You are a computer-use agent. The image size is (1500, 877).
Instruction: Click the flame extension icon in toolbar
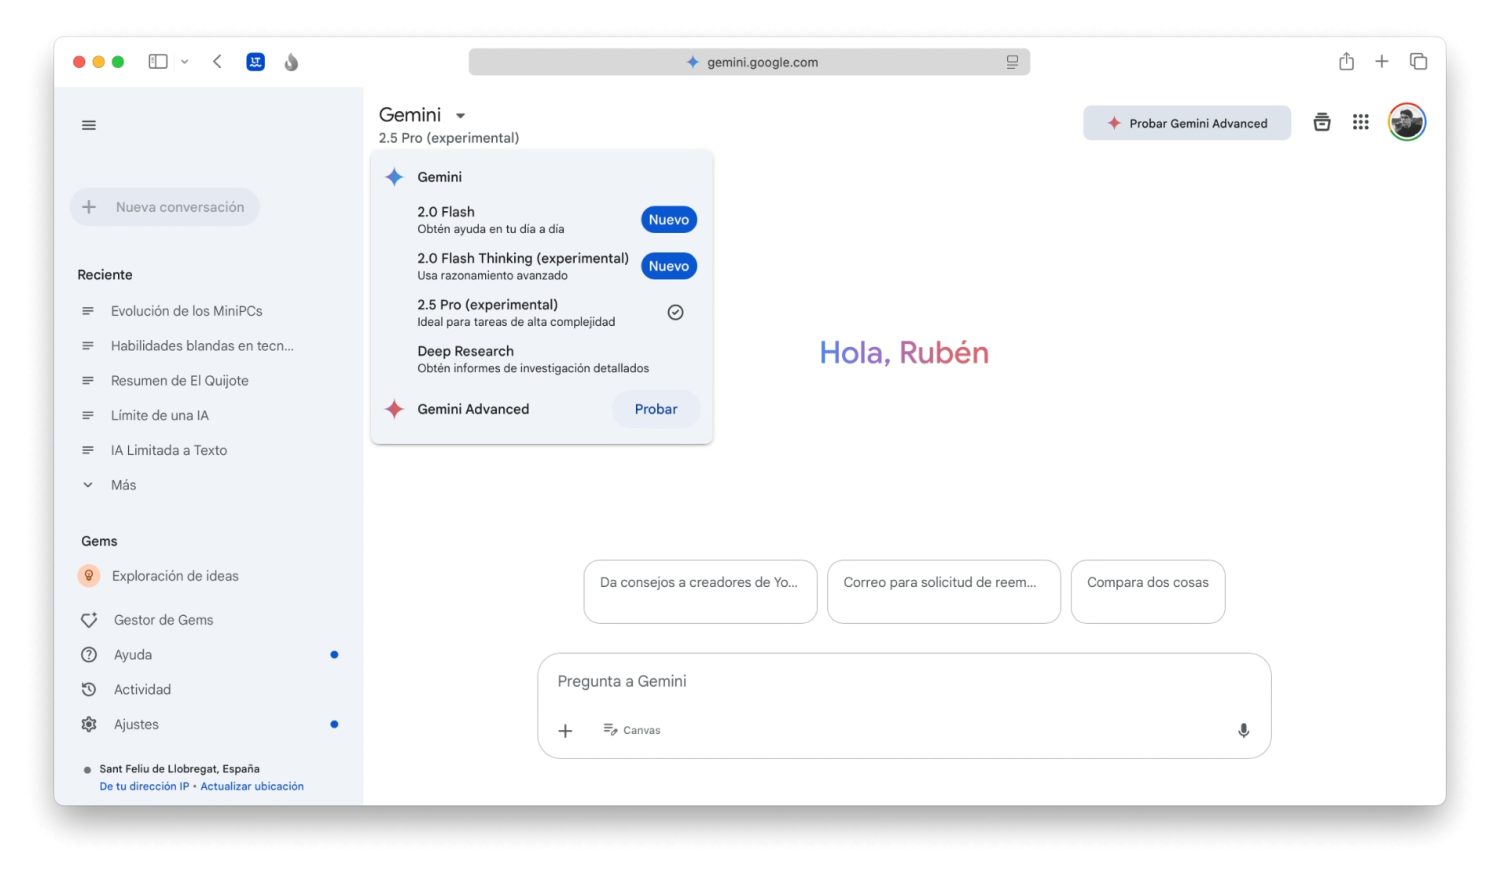tap(291, 62)
